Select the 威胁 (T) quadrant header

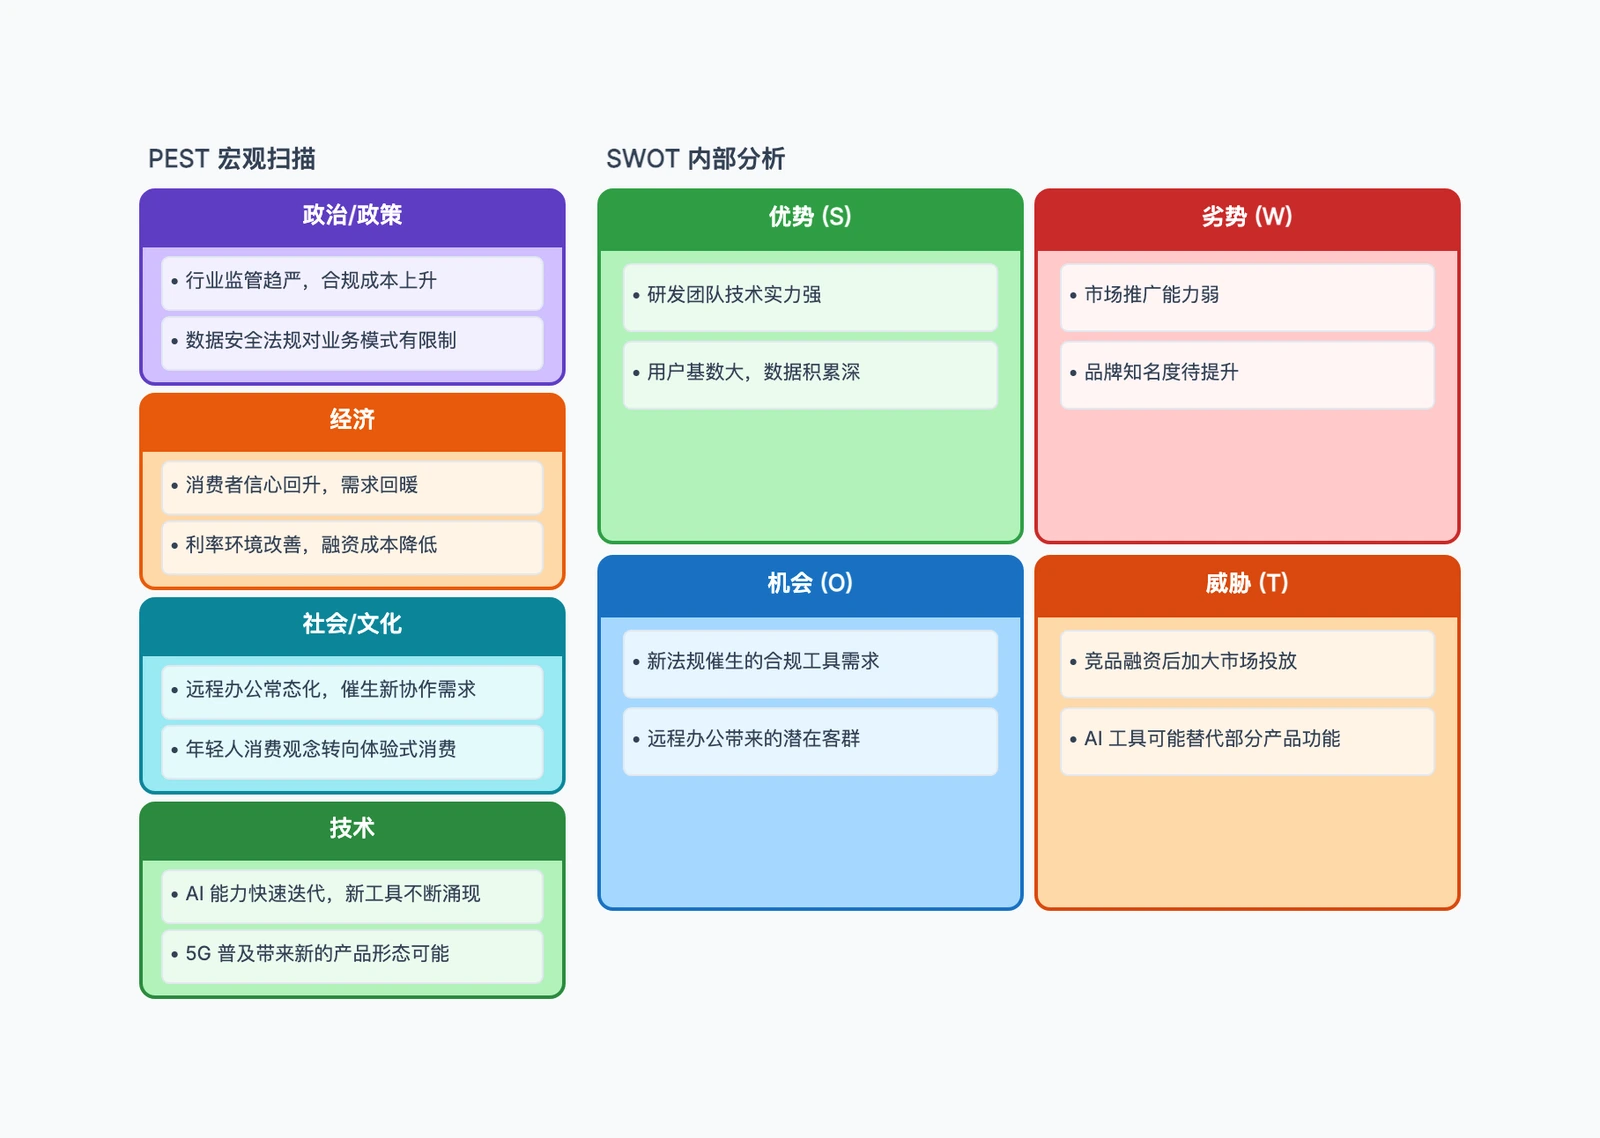click(1247, 585)
